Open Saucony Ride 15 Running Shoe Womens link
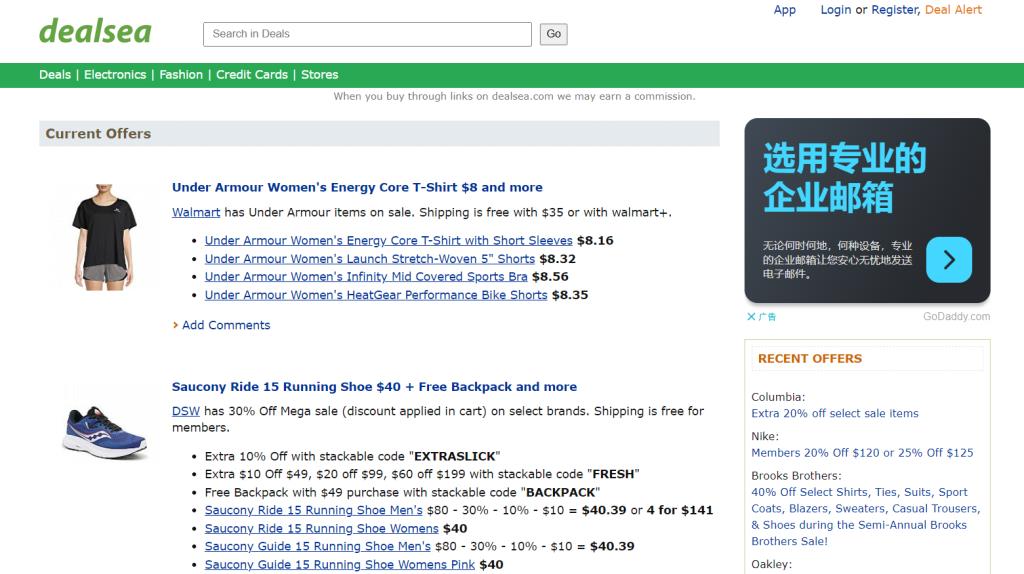Viewport: 1024px width, 574px height. [x=321, y=528]
